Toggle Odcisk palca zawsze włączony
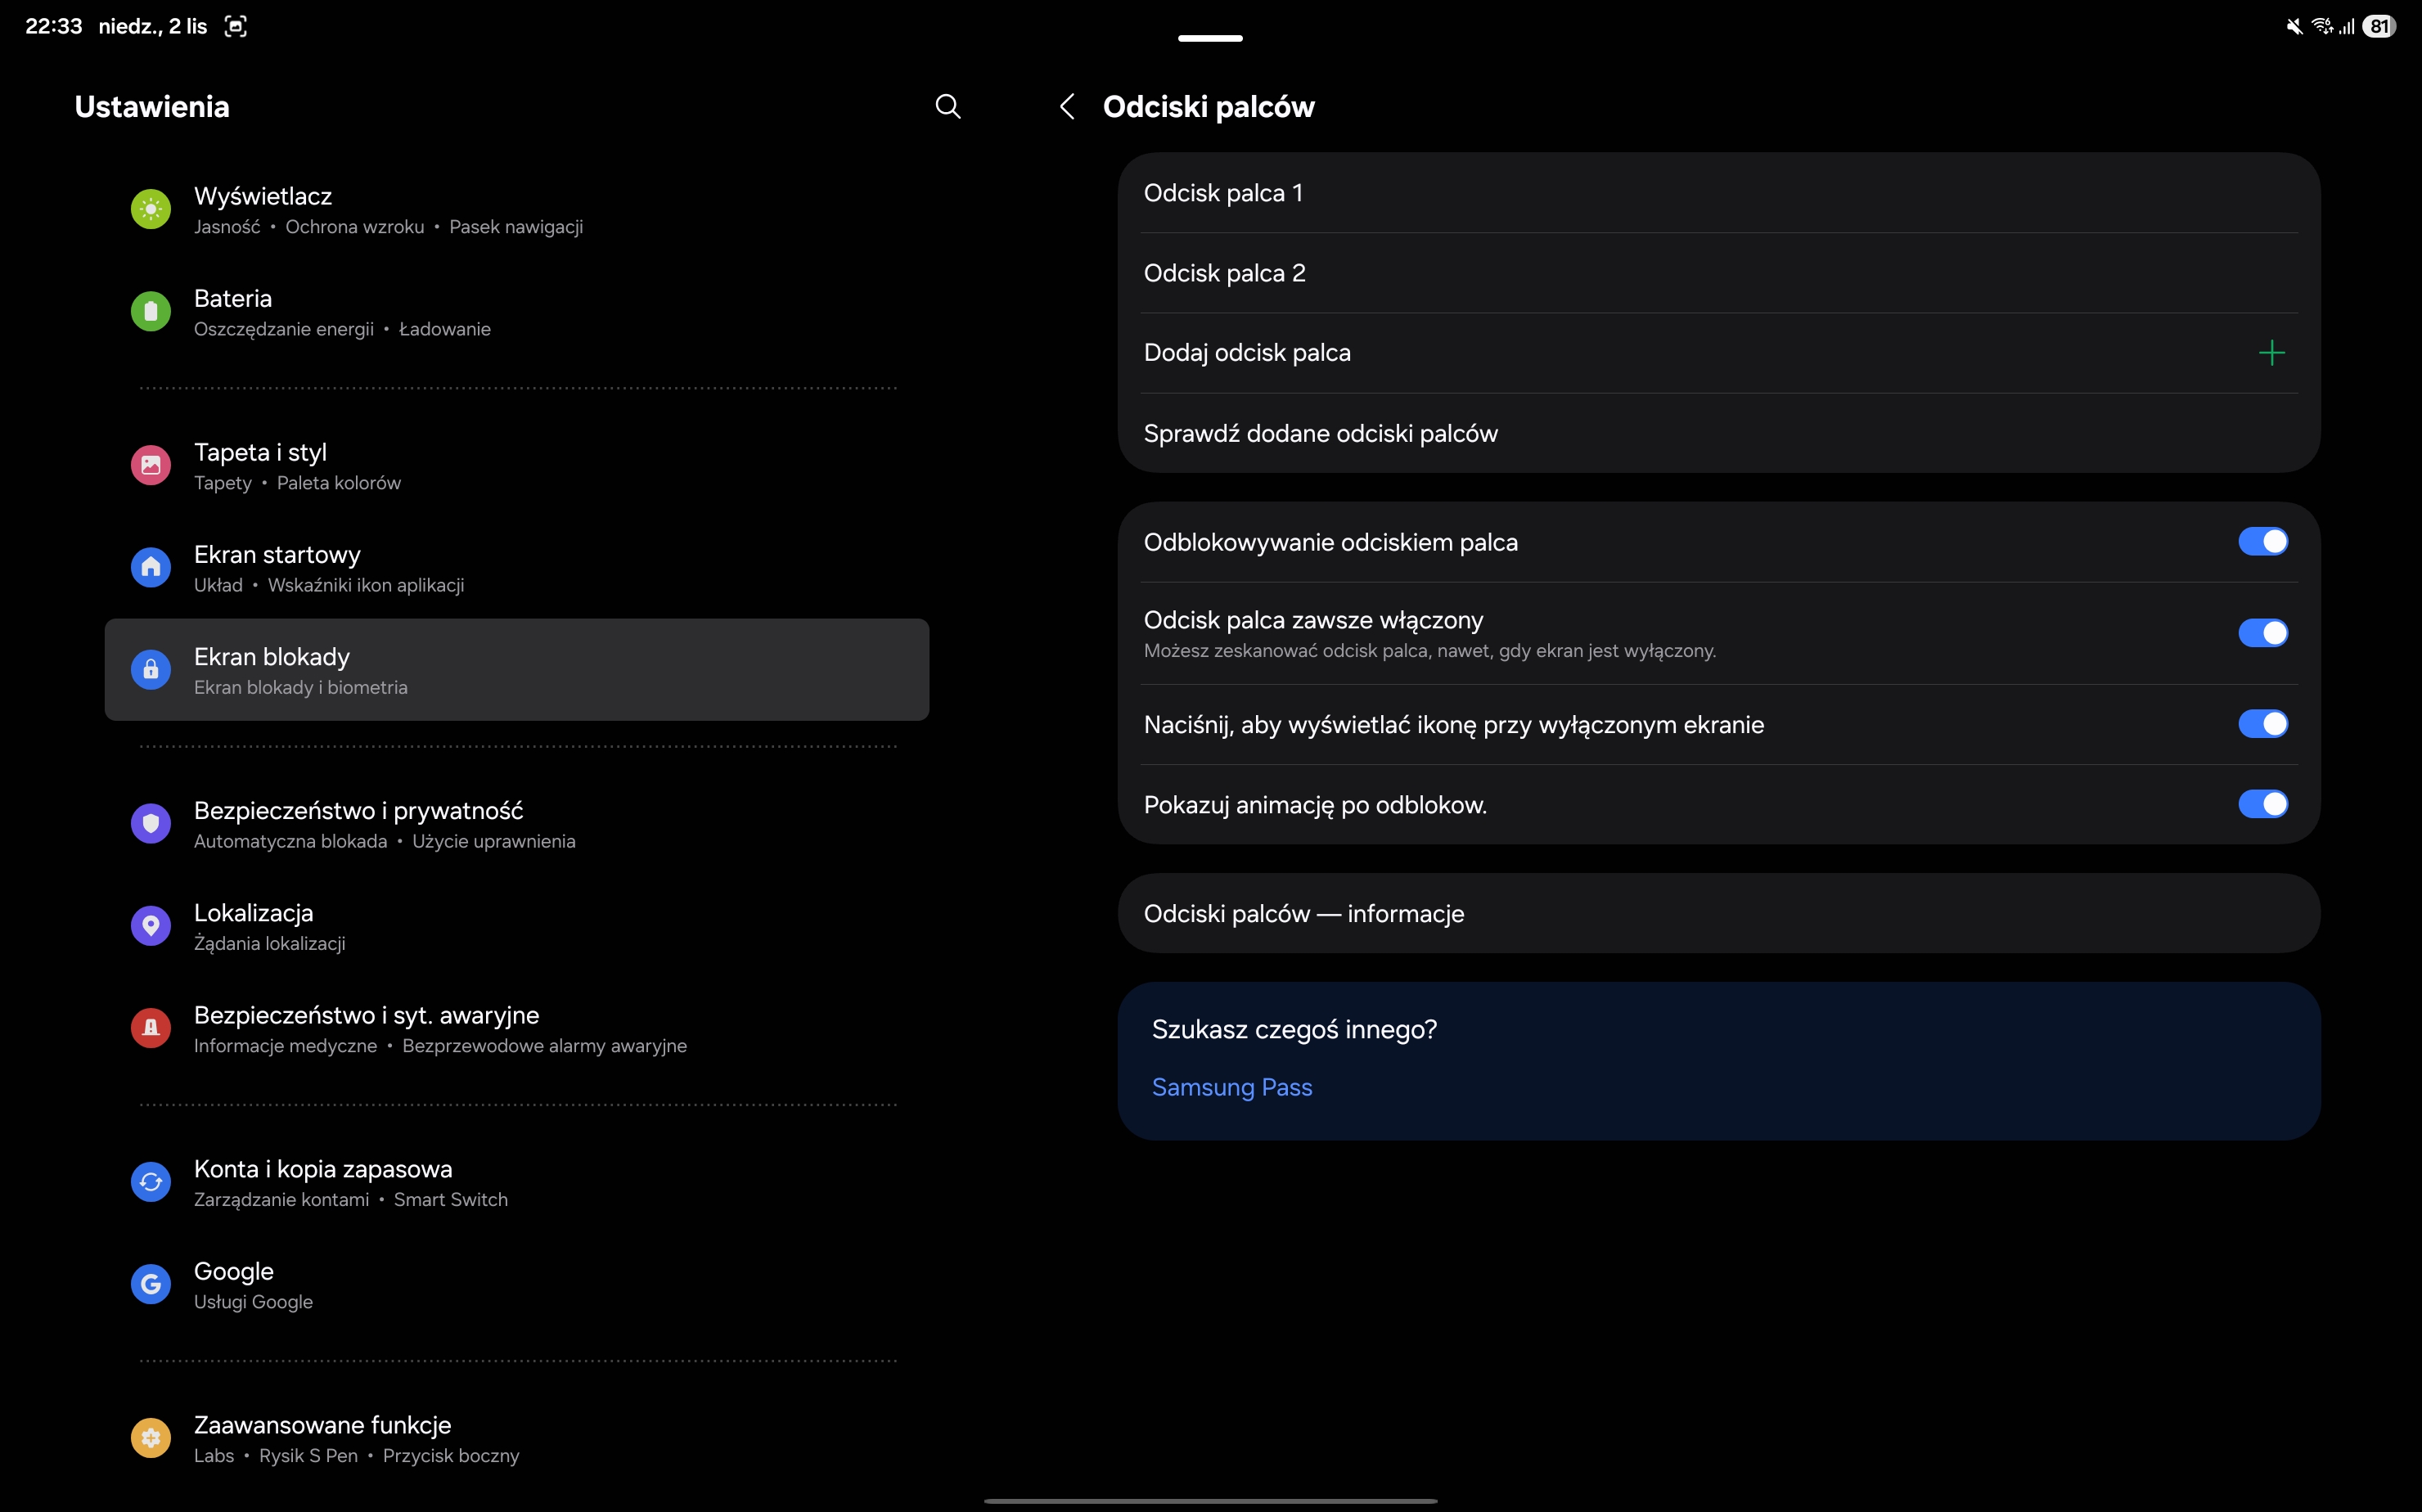This screenshot has width=2422, height=1512. pos(2262,633)
